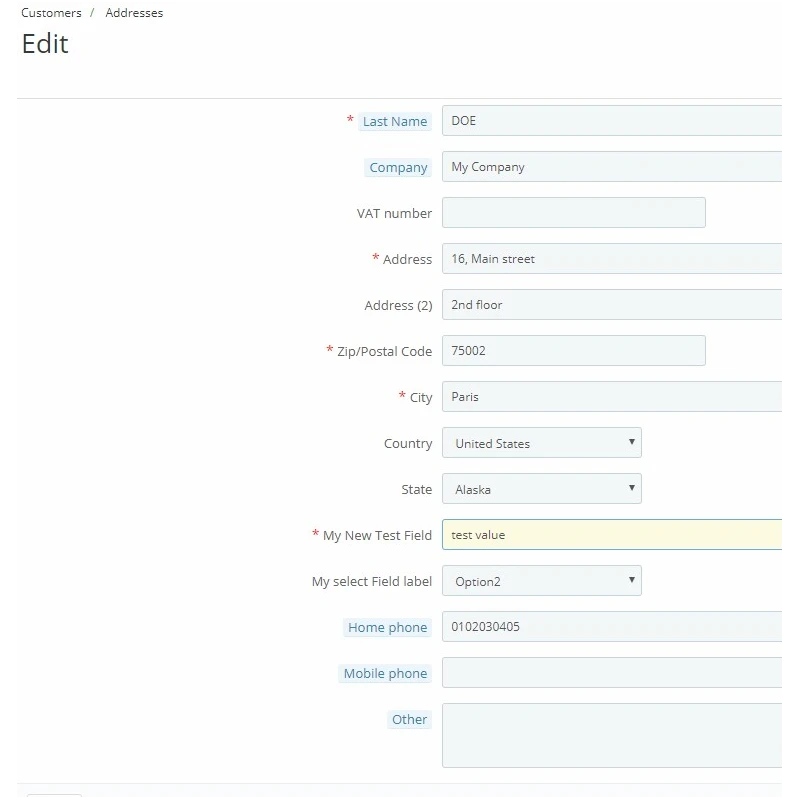Open the Country dropdown showing United States
Image resolution: width=800 pixels, height=800 pixels.
tap(541, 442)
